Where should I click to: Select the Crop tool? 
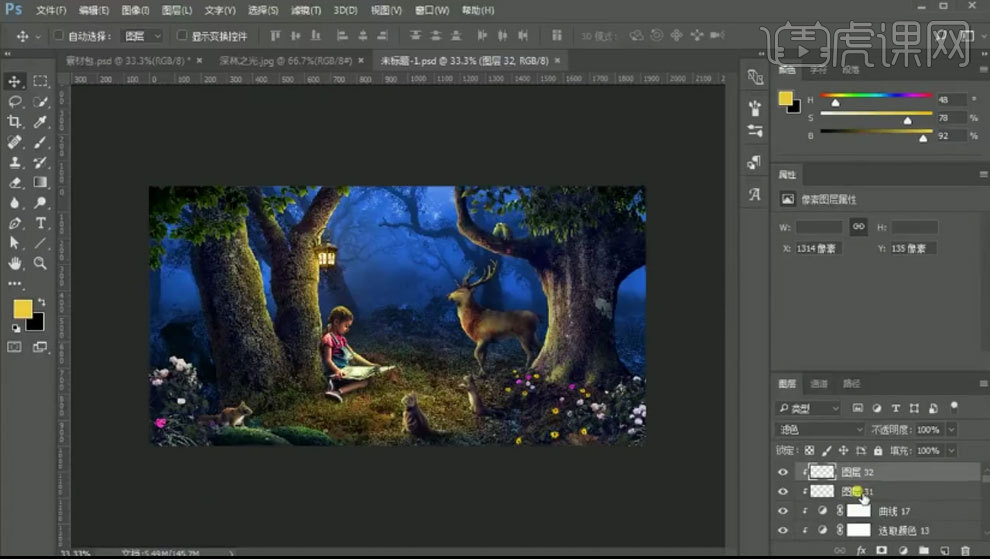14,122
